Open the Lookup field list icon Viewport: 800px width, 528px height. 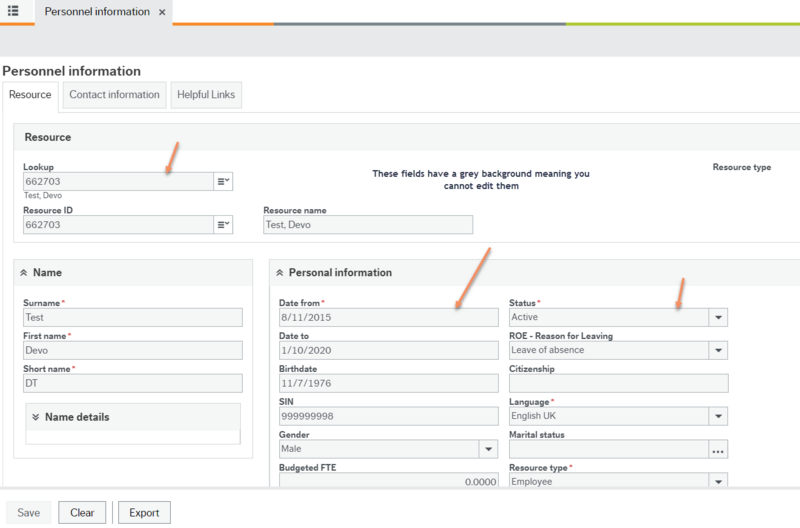pos(223,181)
